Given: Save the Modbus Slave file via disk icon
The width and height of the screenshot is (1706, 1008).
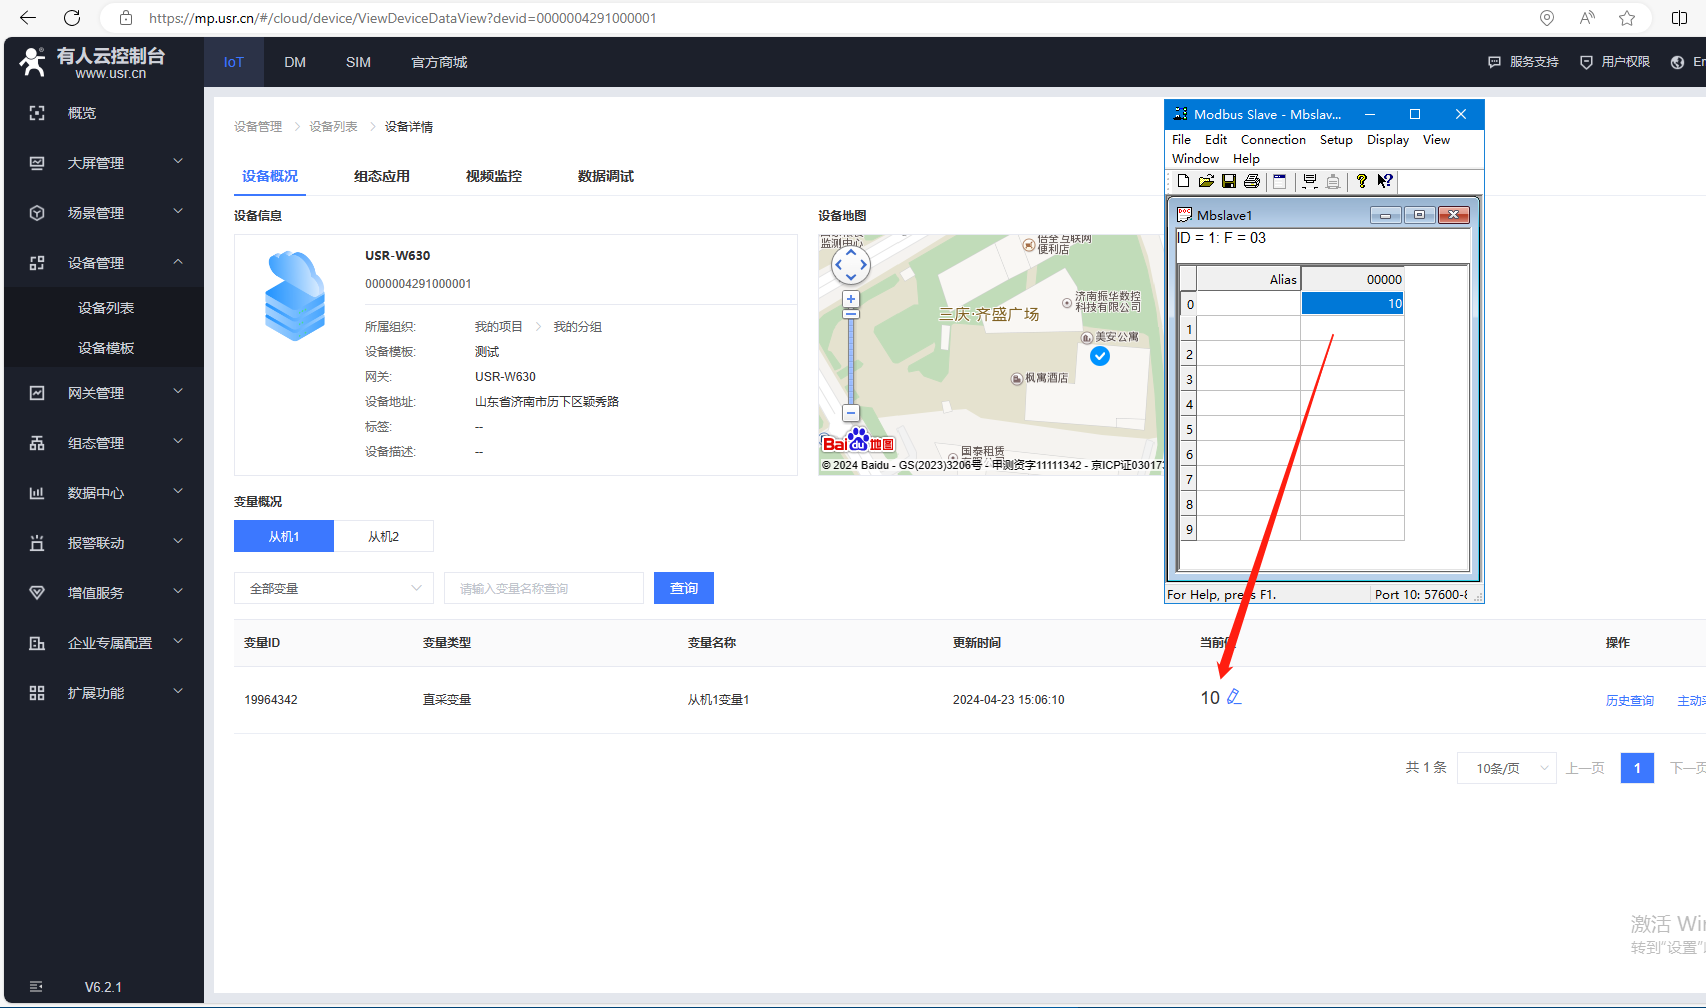Looking at the screenshot, I should click(1229, 181).
